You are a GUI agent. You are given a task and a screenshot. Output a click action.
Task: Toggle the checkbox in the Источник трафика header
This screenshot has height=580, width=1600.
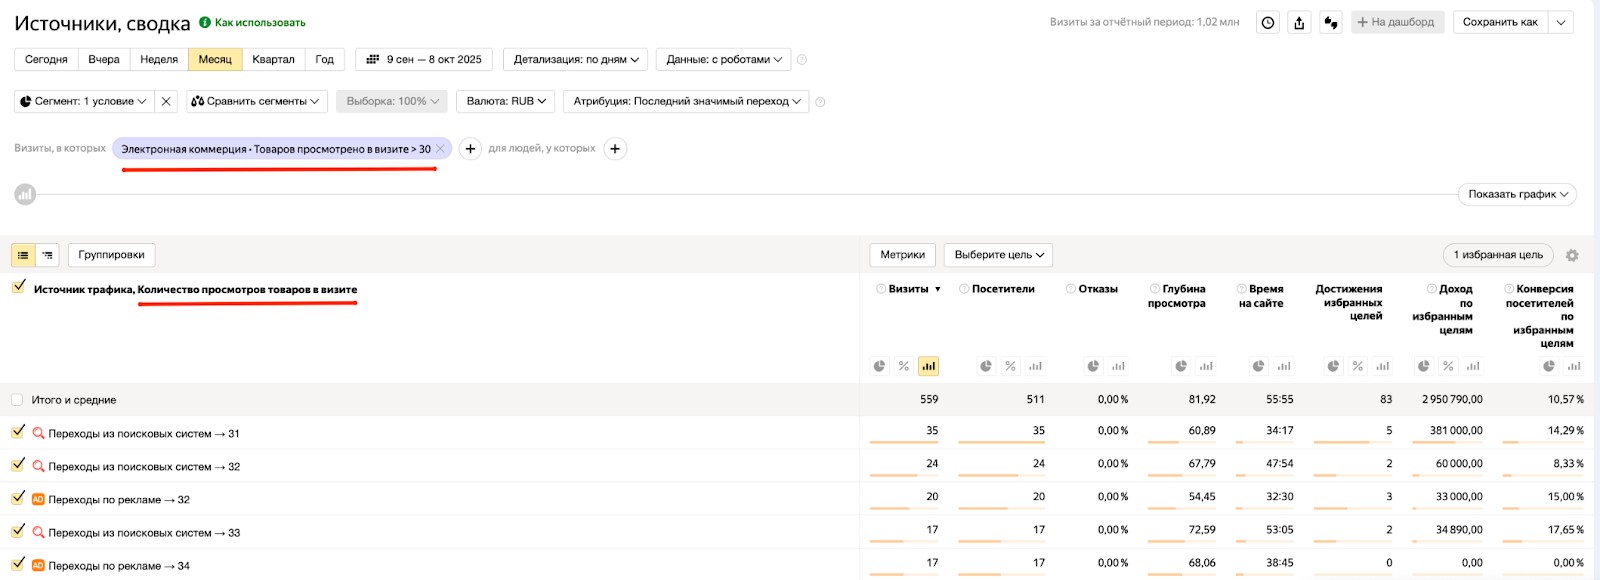18,287
